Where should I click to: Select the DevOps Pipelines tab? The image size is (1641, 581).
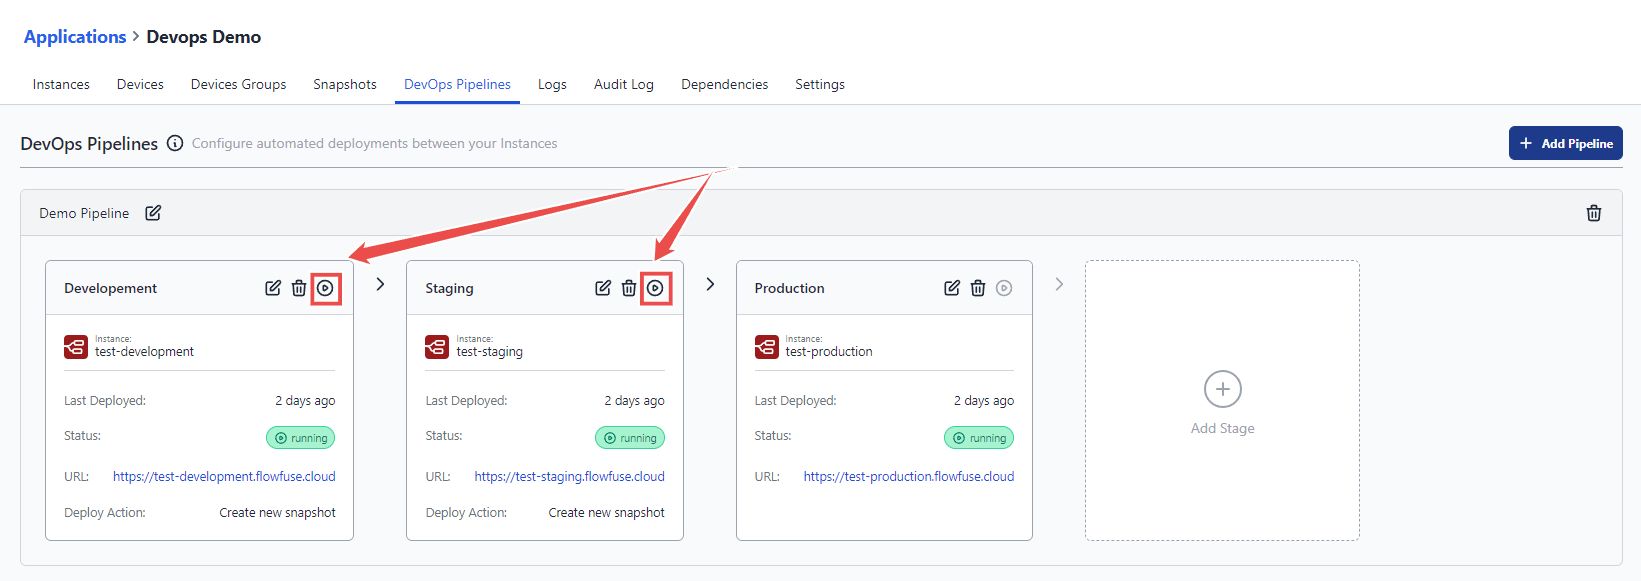pyautogui.click(x=457, y=84)
